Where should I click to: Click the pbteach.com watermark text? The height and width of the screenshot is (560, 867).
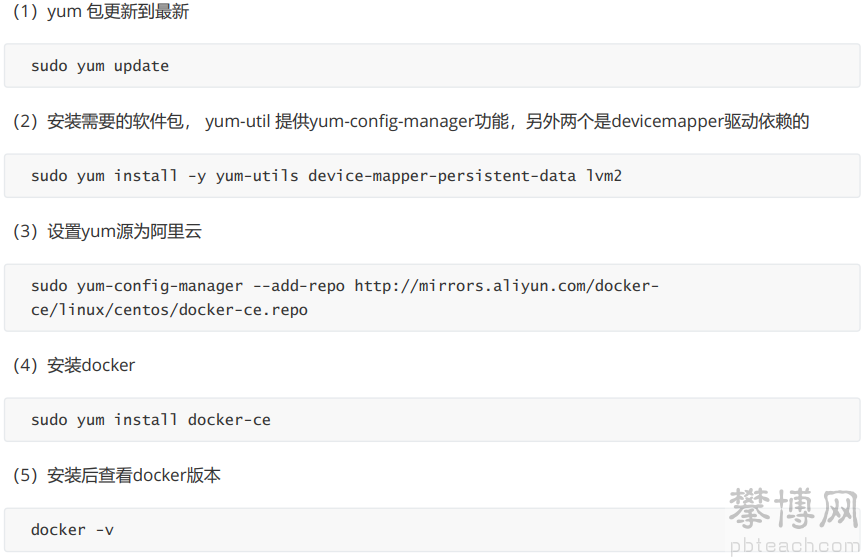pyautogui.click(x=795, y=546)
